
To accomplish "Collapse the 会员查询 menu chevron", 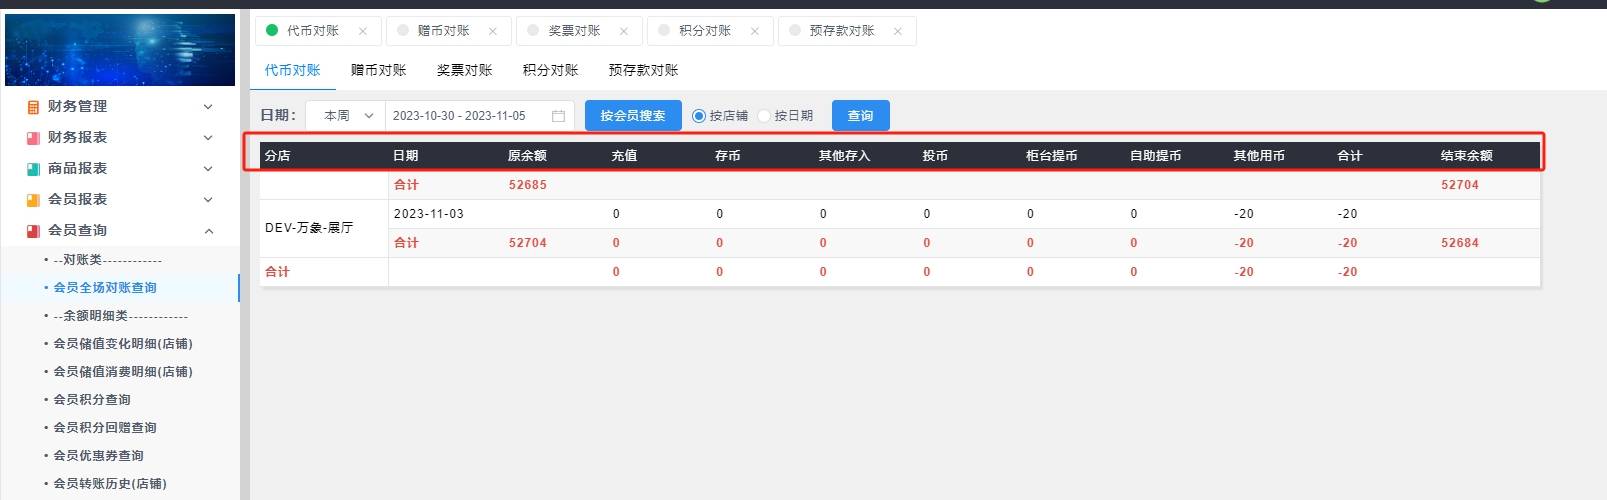I will 208,231.
